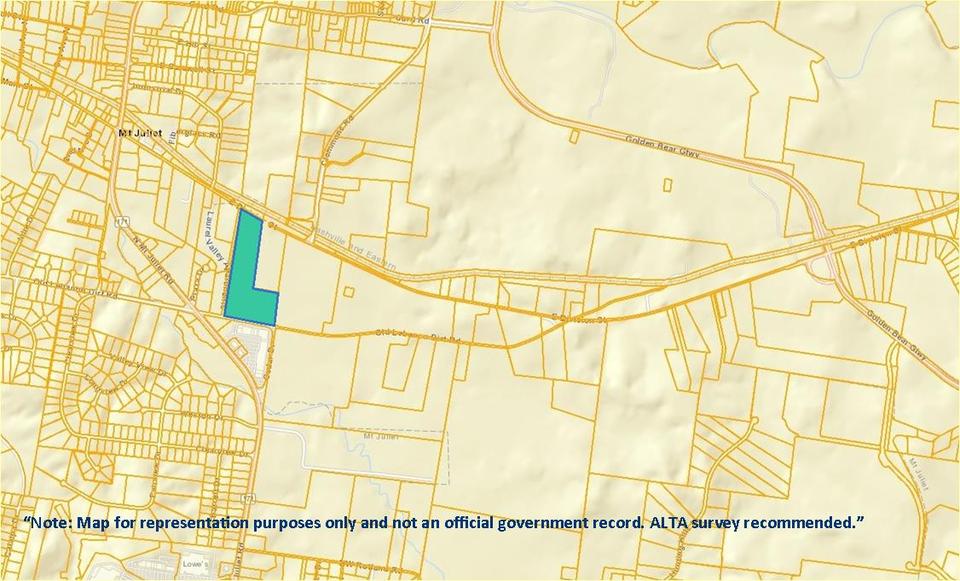960x581 pixels.
Task: Click the S Division St label near center
Action: click(580, 320)
